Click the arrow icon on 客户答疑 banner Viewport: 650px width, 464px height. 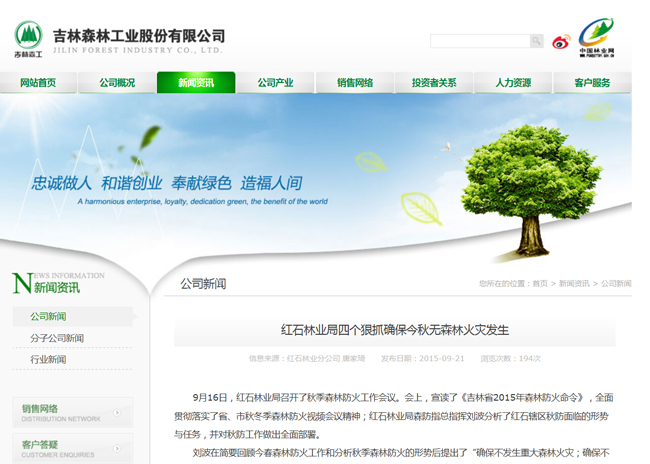[x=117, y=448]
